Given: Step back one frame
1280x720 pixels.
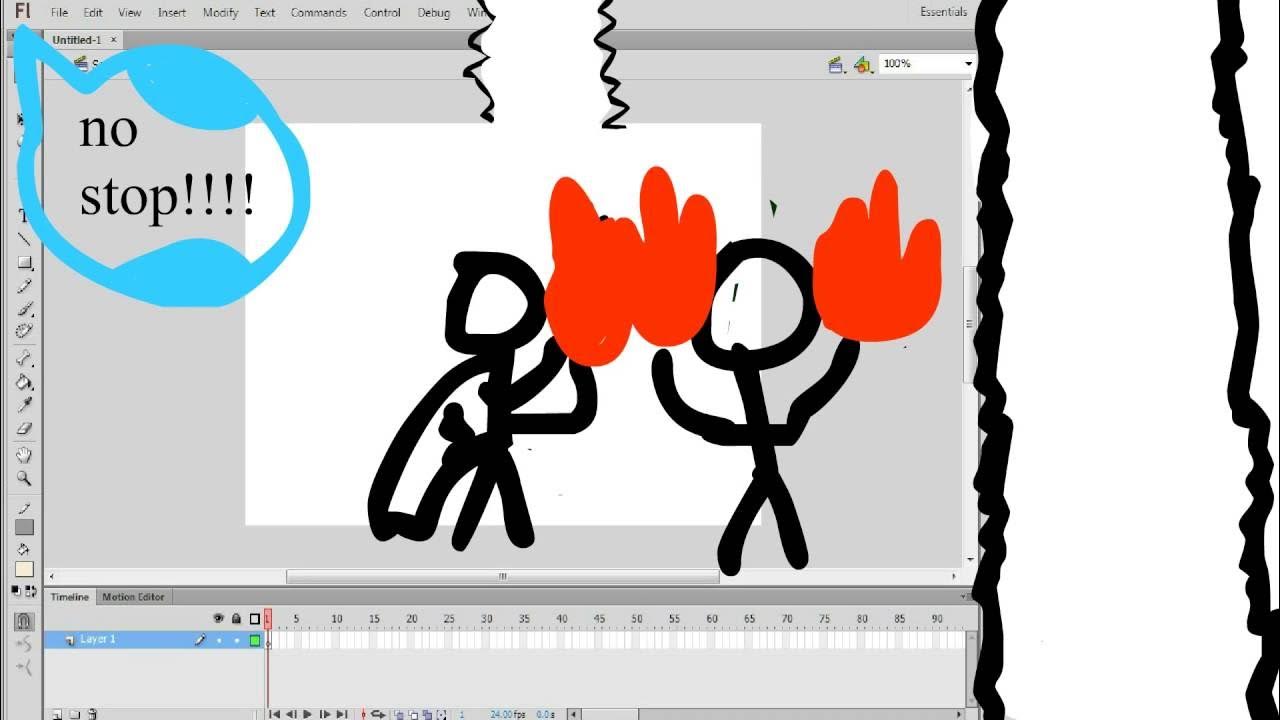Looking at the screenshot, I should tap(291, 714).
